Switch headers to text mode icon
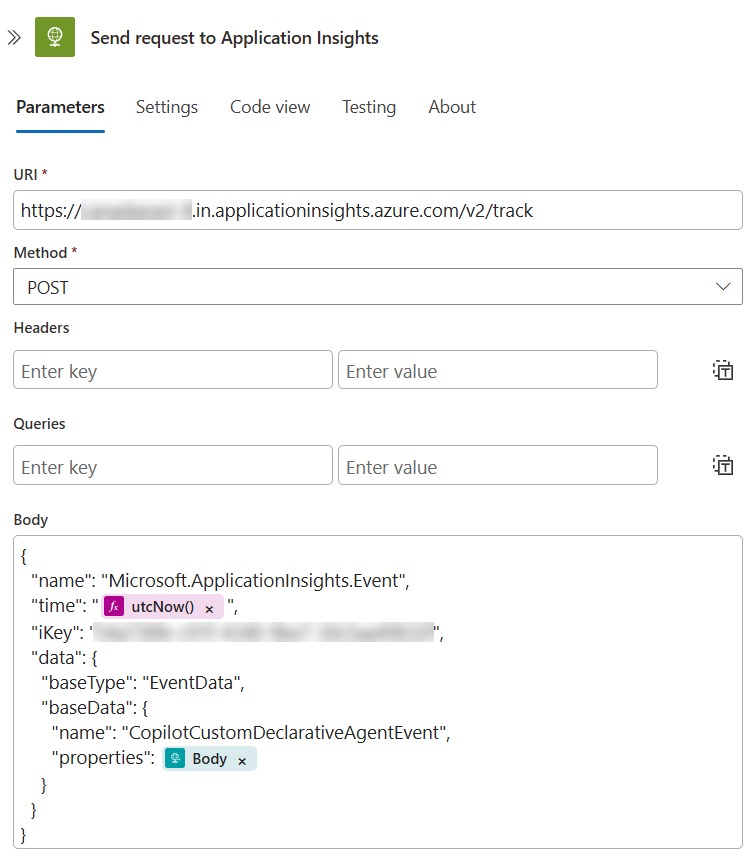This screenshot has width=753, height=856. pos(723,370)
